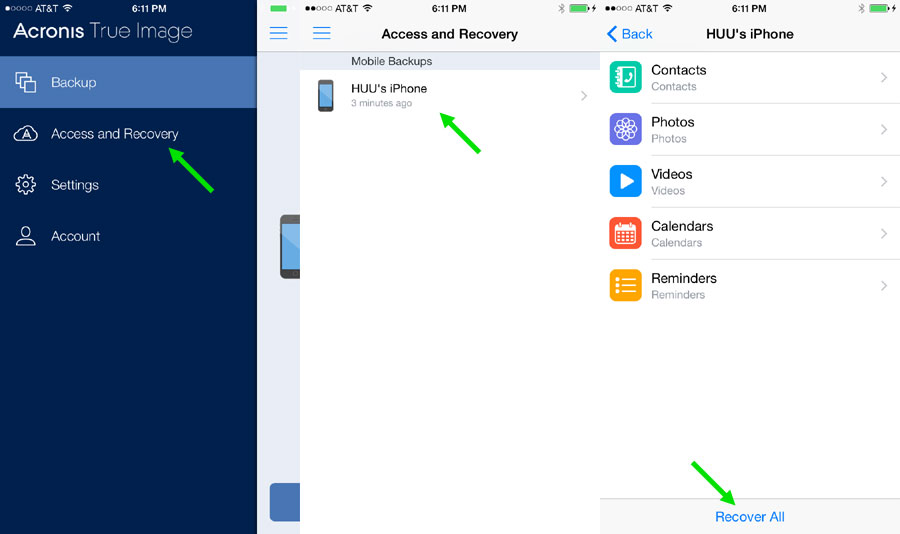Click the HUU's iPhone screen title
Image resolution: width=900 pixels, height=534 pixels.
tap(750, 34)
